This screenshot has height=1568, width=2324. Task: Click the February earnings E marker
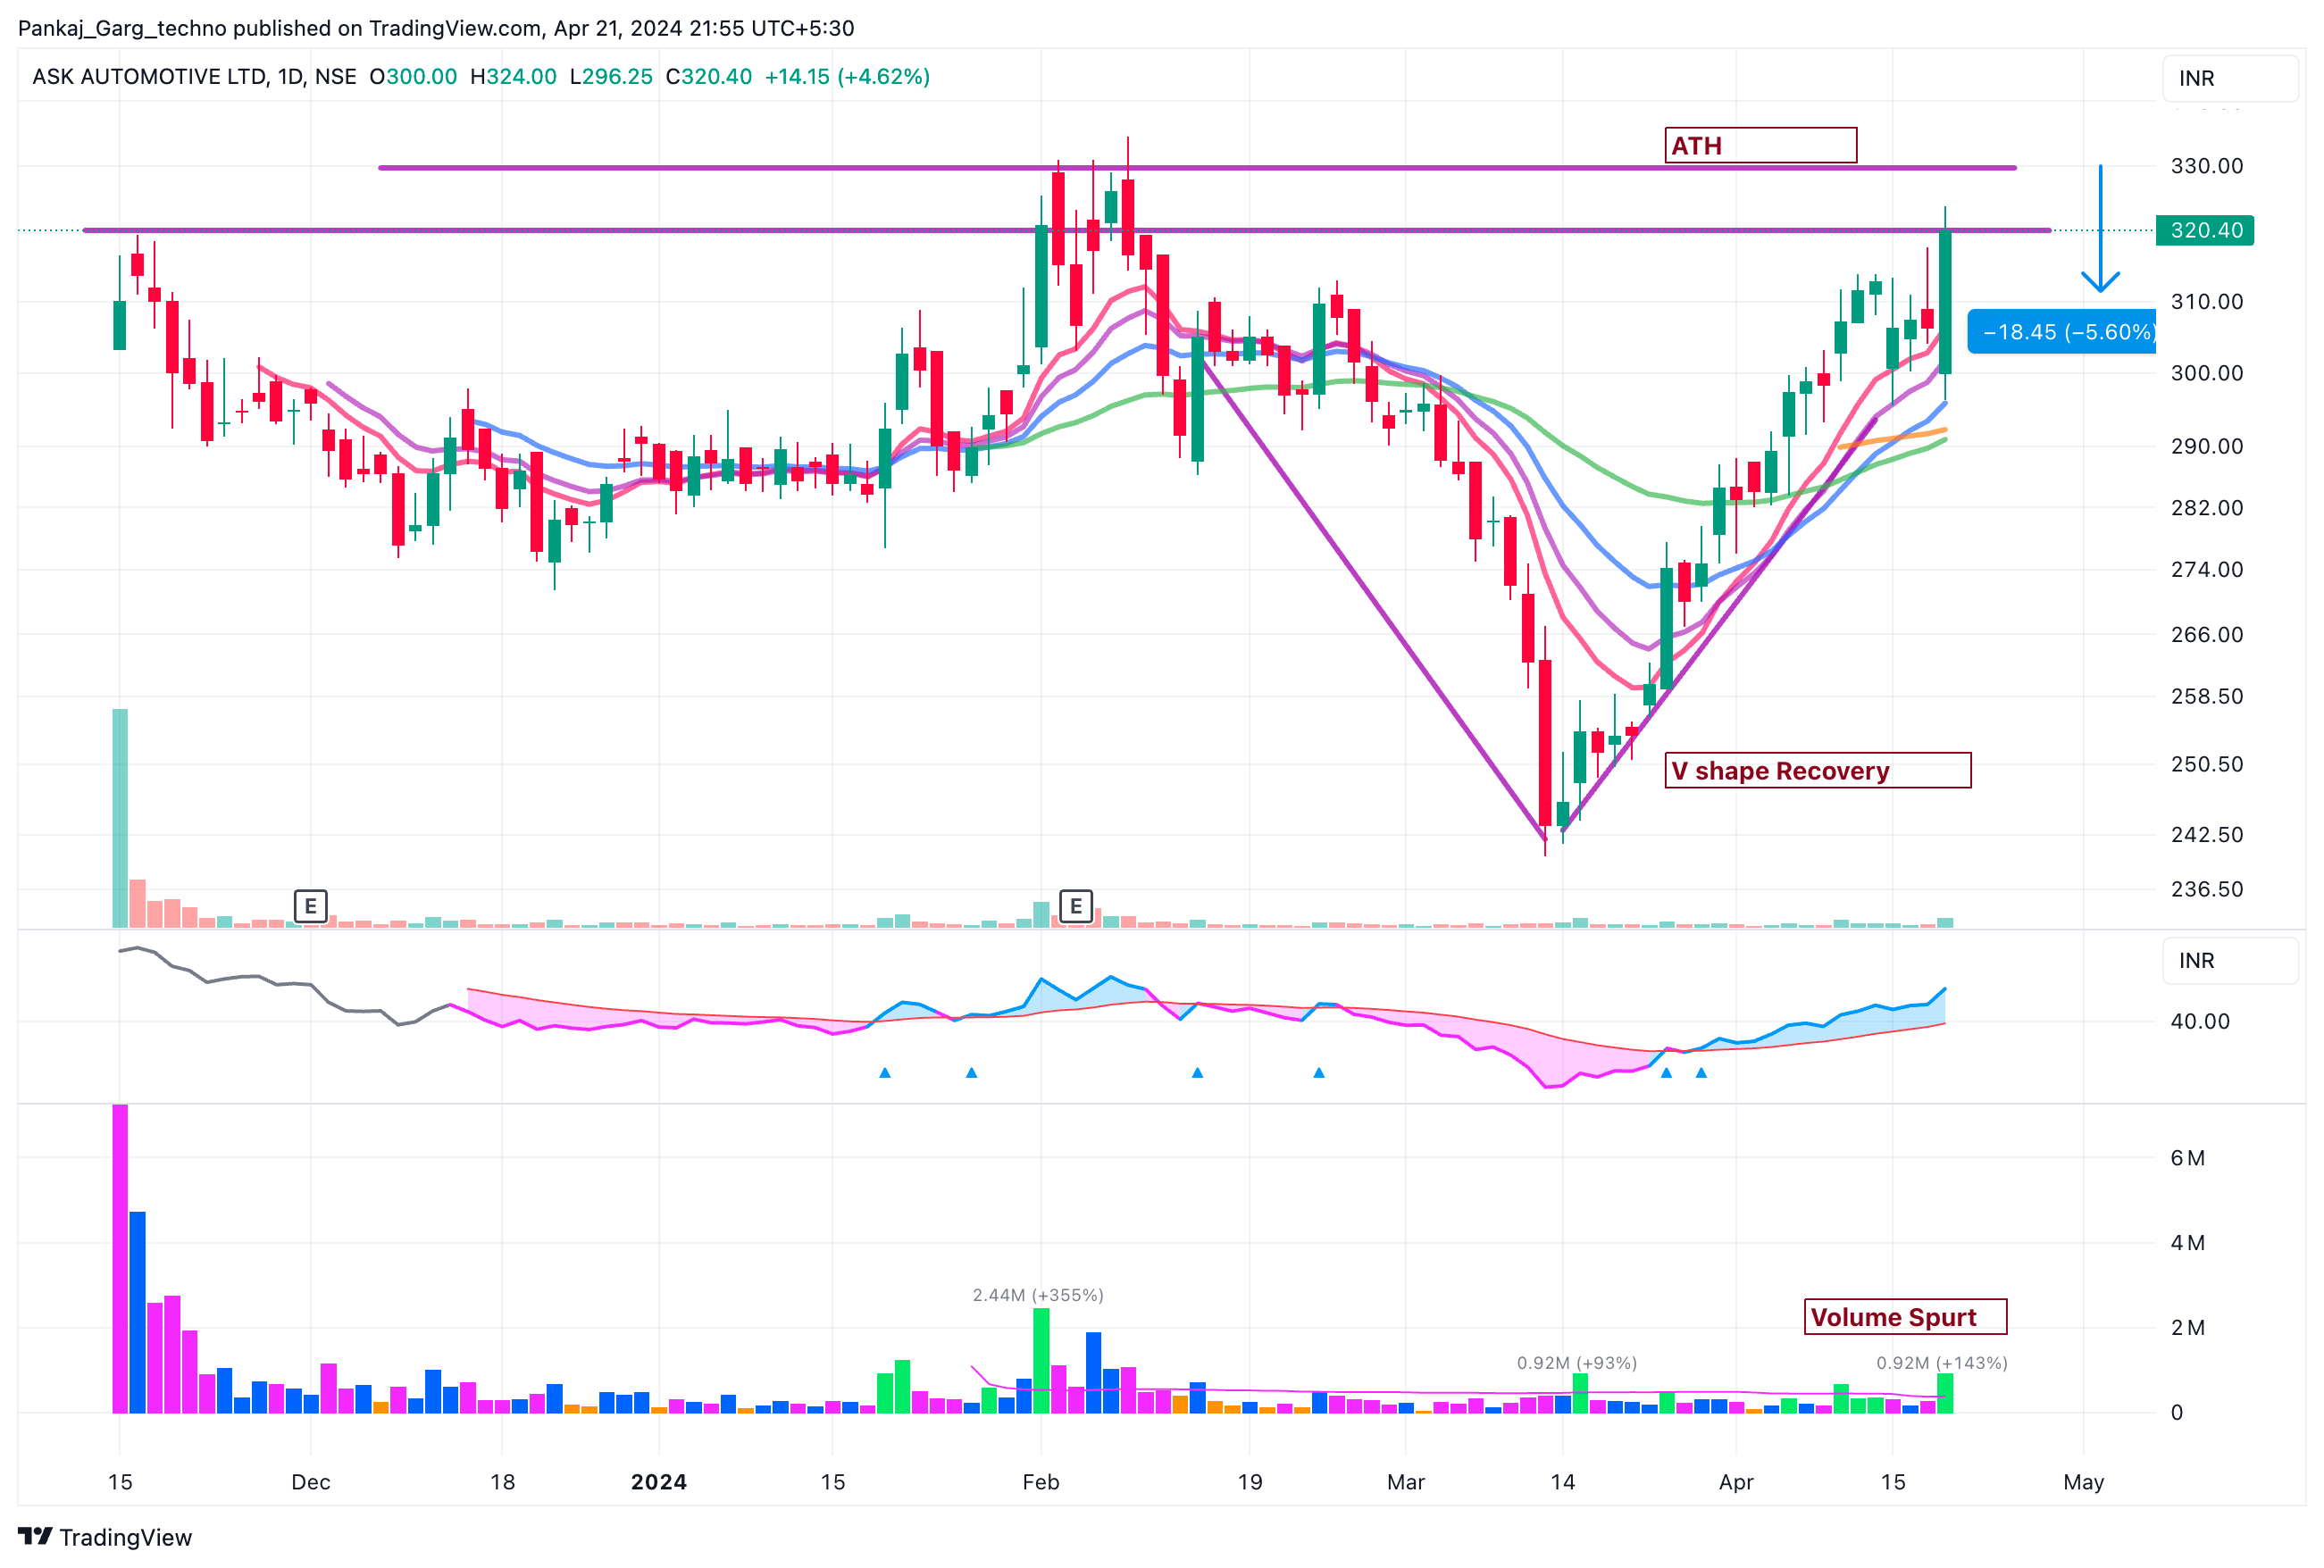tap(1075, 906)
